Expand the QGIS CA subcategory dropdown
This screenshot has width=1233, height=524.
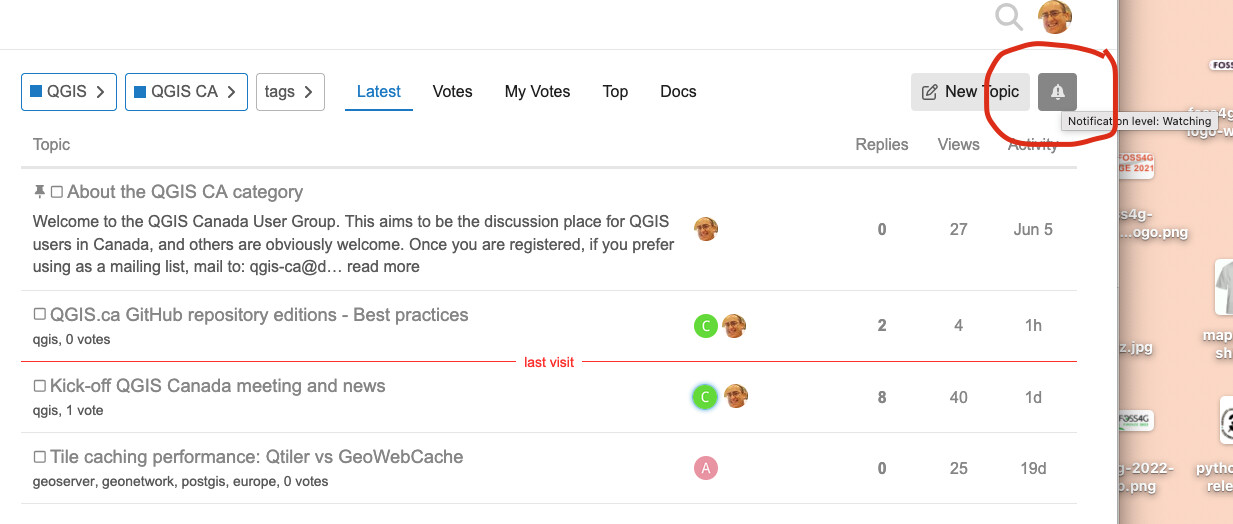coord(186,92)
